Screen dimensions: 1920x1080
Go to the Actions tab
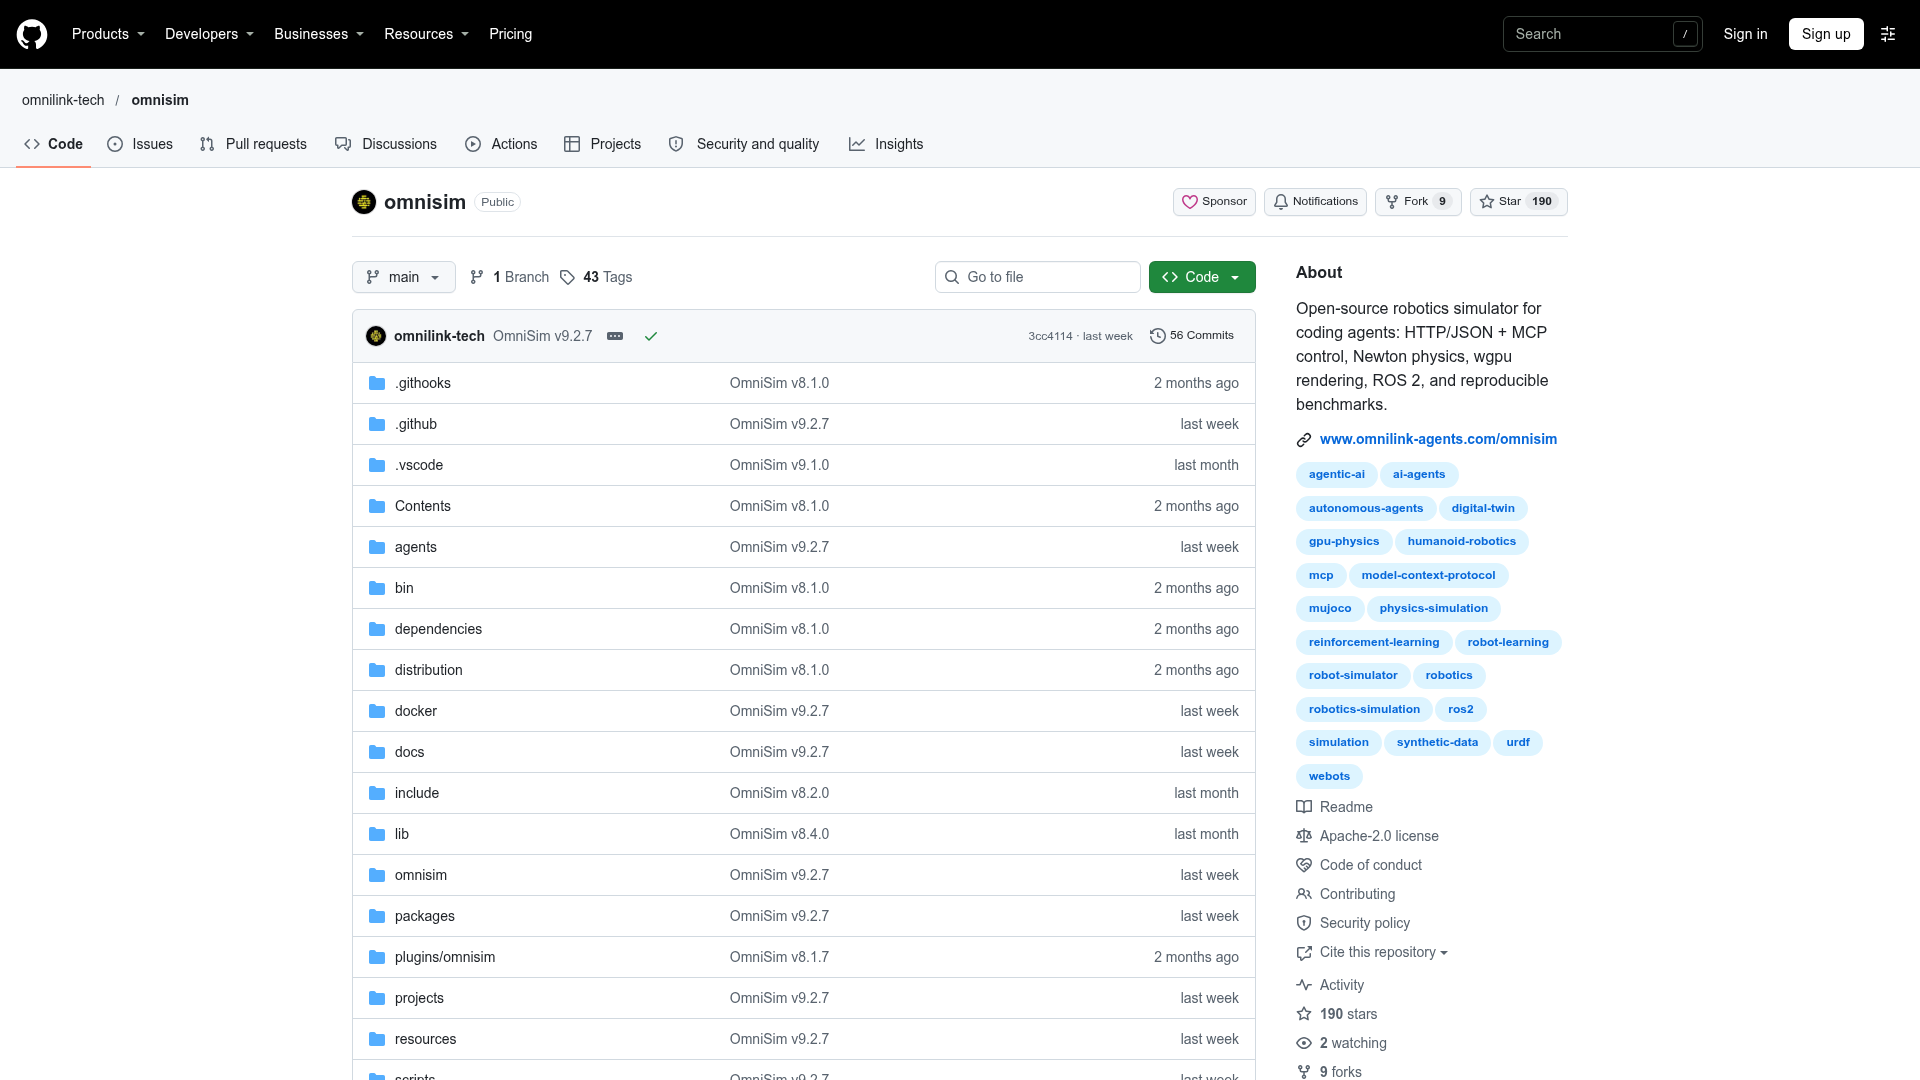(501, 144)
